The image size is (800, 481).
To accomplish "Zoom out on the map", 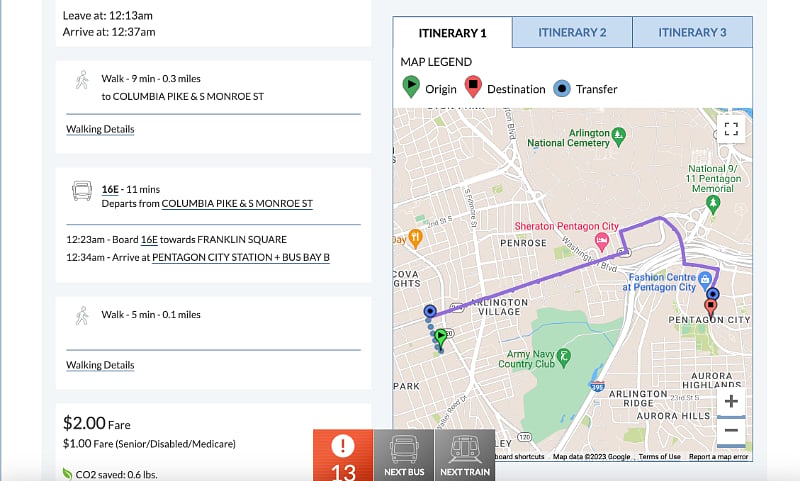I will click(731, 431).
